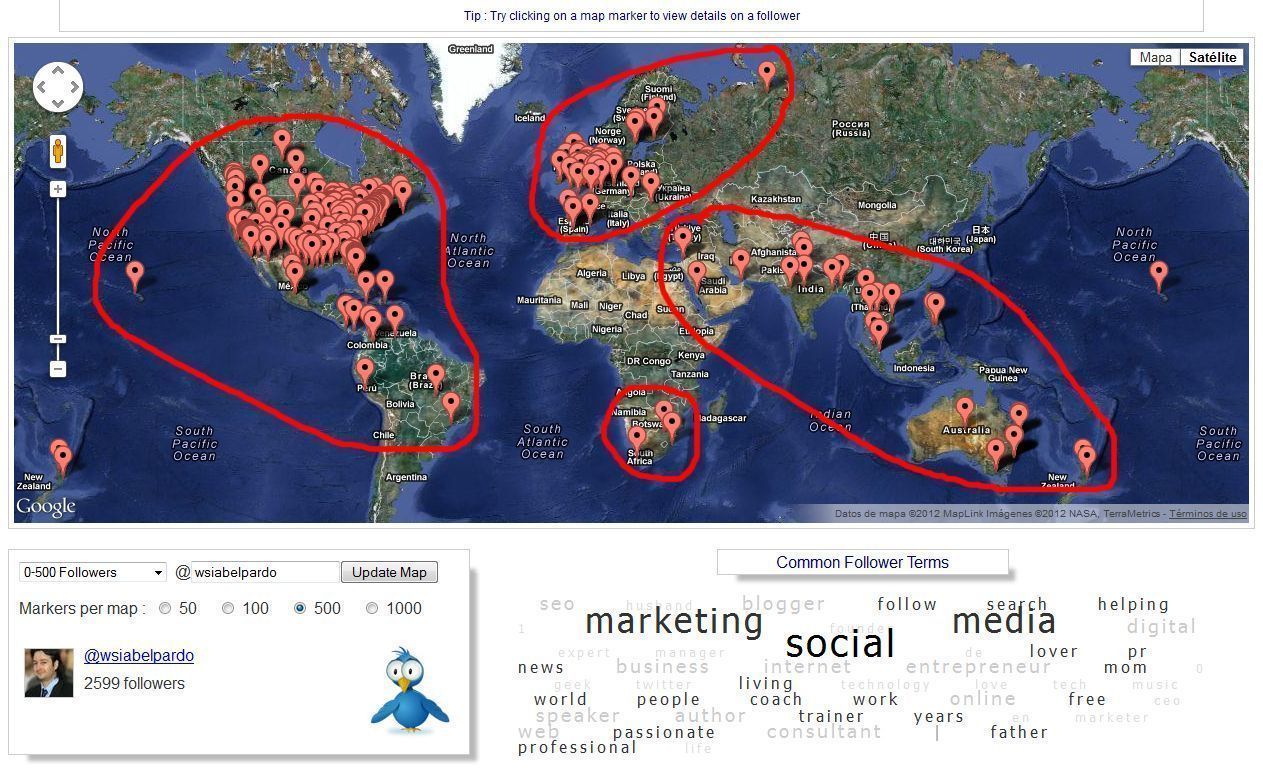Click the marker in southeastern Brazil
This screenshot has width=1263, height=770.
pyautogui.click(x=451, y=405)
